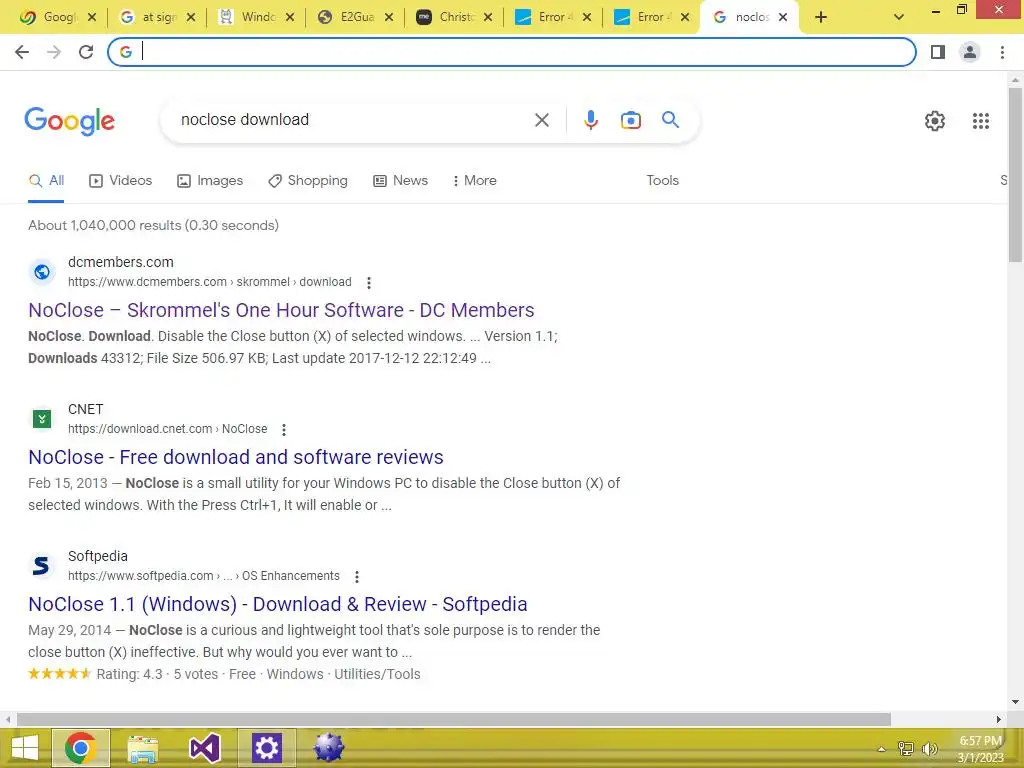Click the scrollbar down arrow
Viewport: 1024px width, 768px height.
[x=1015, y=703]
